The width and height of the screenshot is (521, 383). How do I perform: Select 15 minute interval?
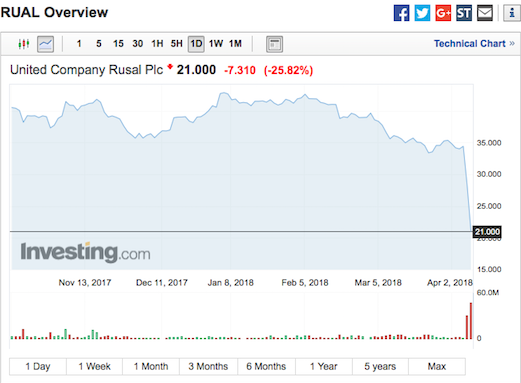coord(118,44)
